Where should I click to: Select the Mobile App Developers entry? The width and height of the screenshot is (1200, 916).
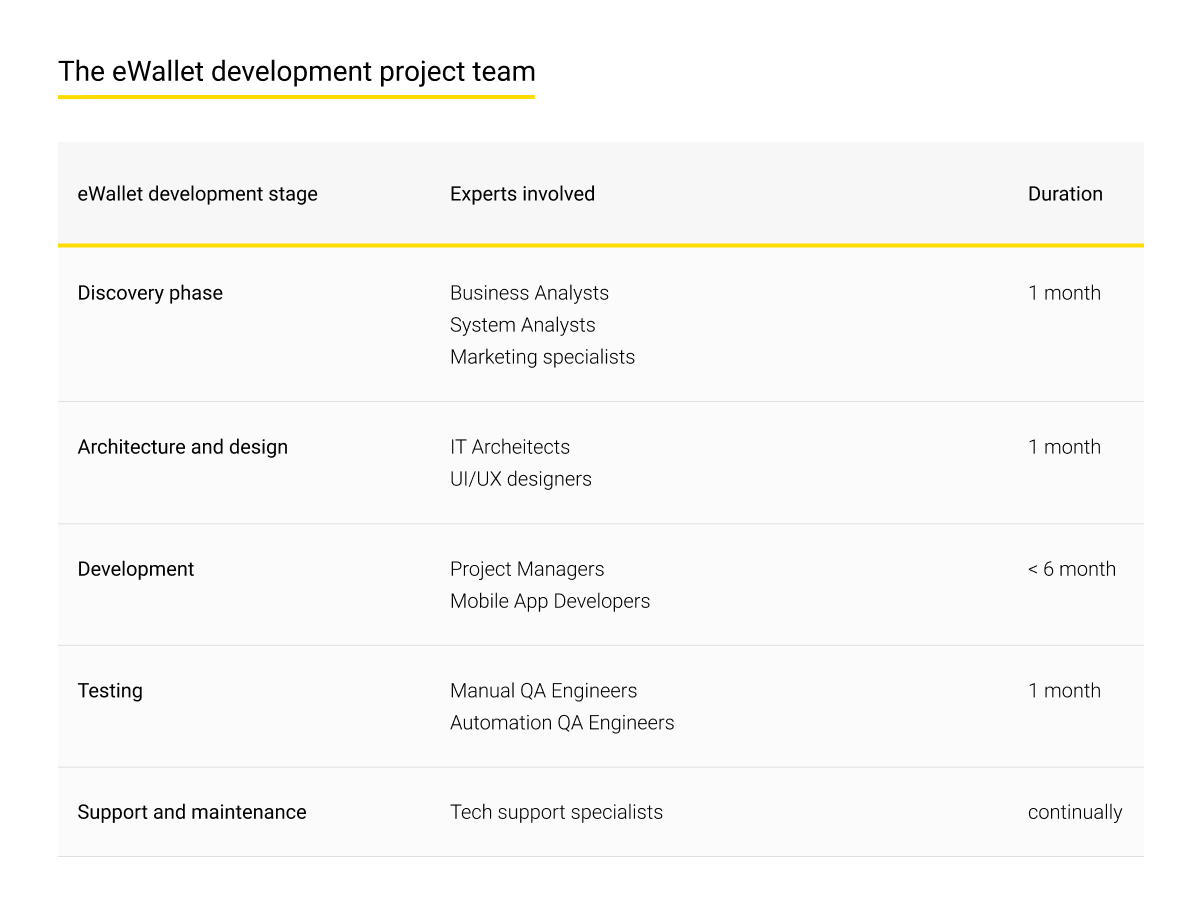[550, 601]
